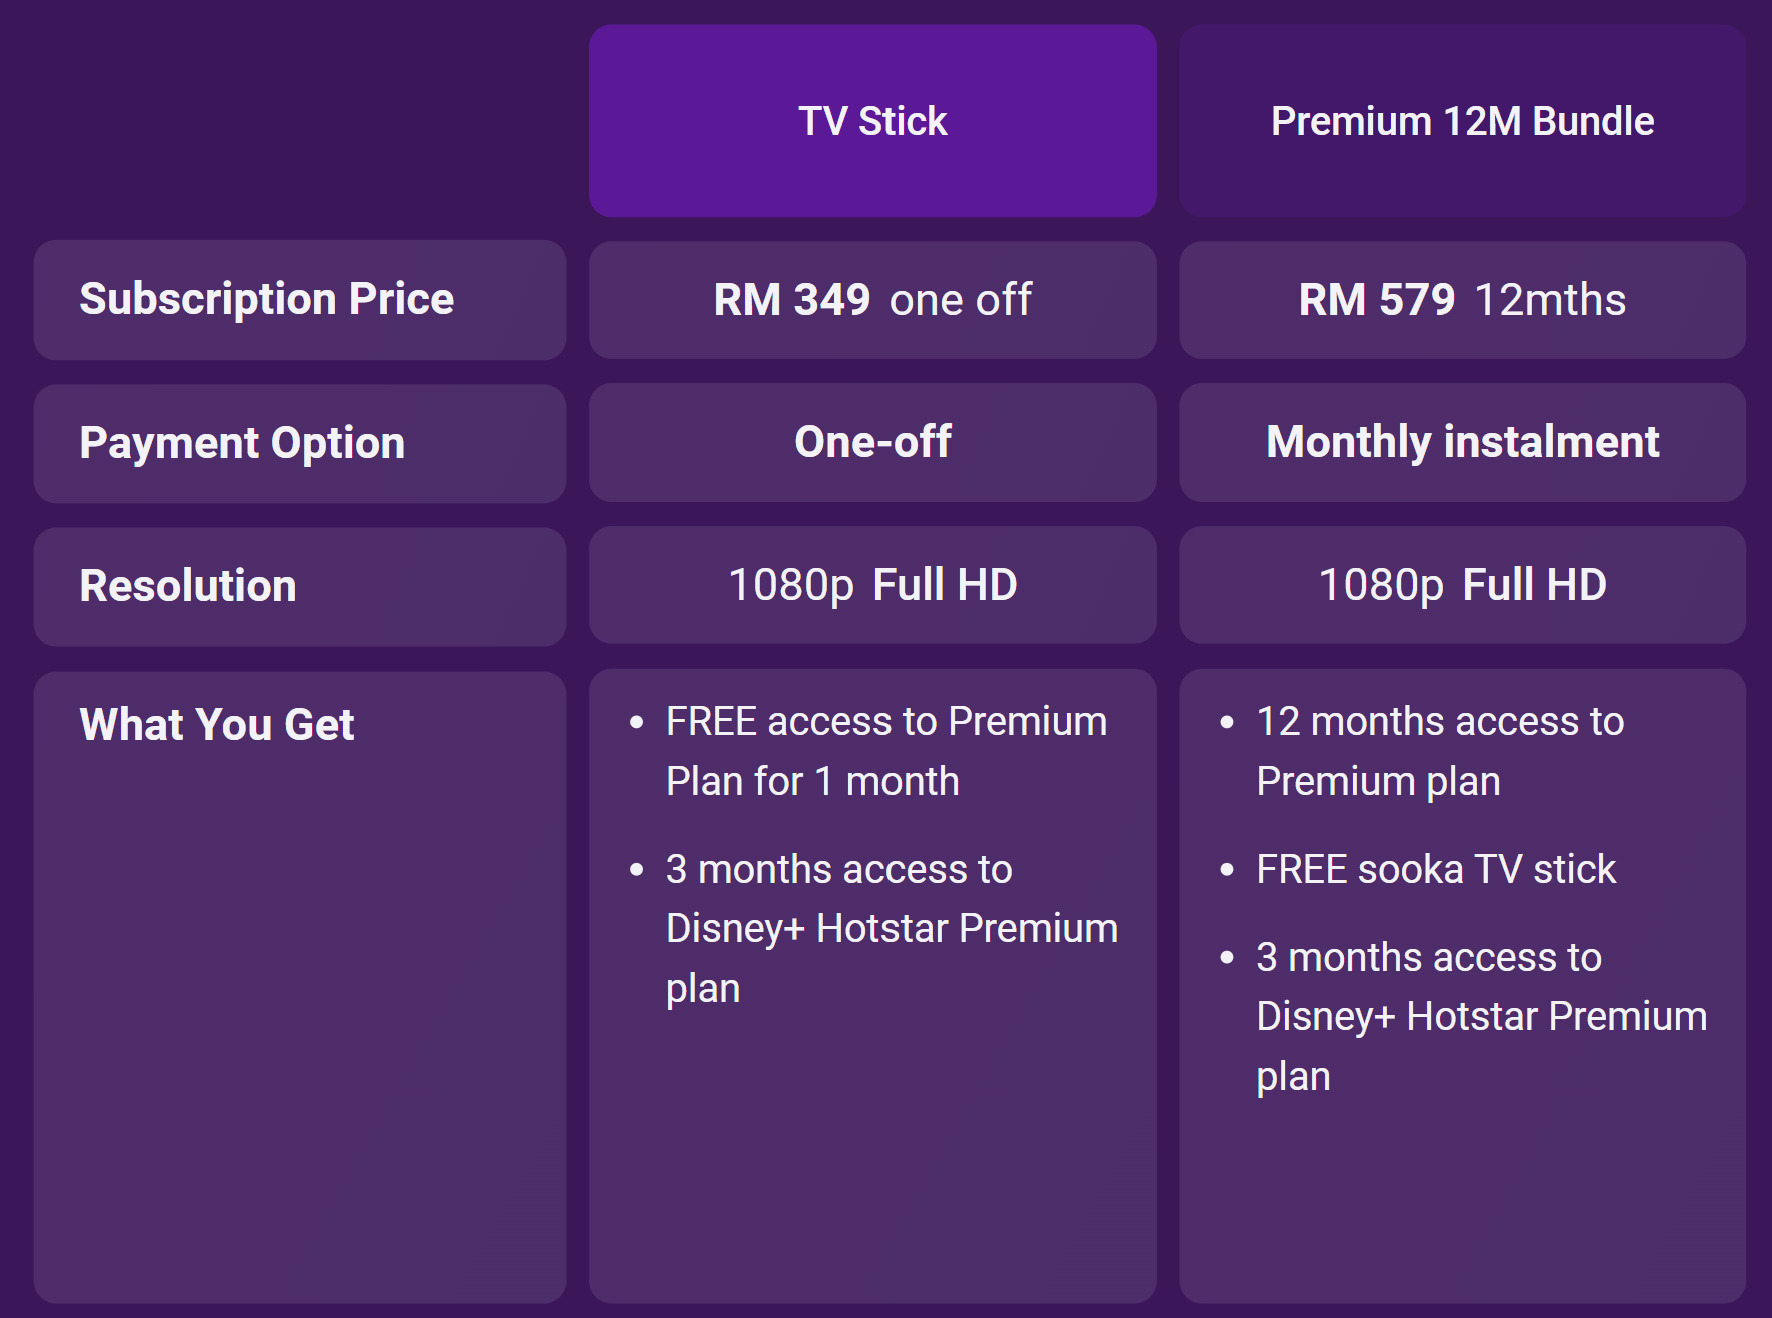The image size is (1772, 1318).
Task: Click the 'one off' text beside RM 349
Action: [960, 300]
